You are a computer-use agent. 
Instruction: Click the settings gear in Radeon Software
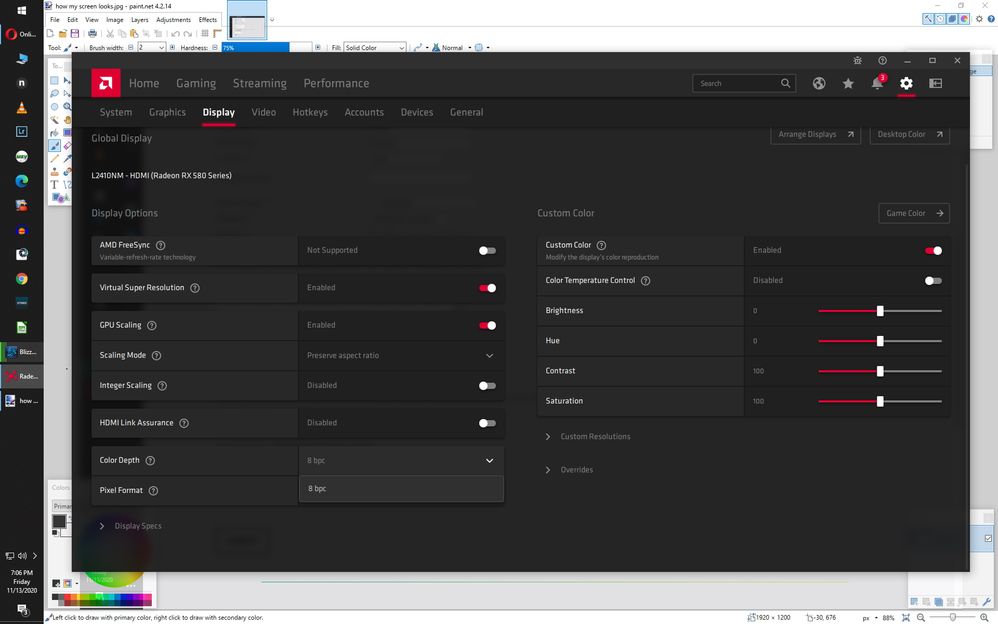[x=906, y=83]
